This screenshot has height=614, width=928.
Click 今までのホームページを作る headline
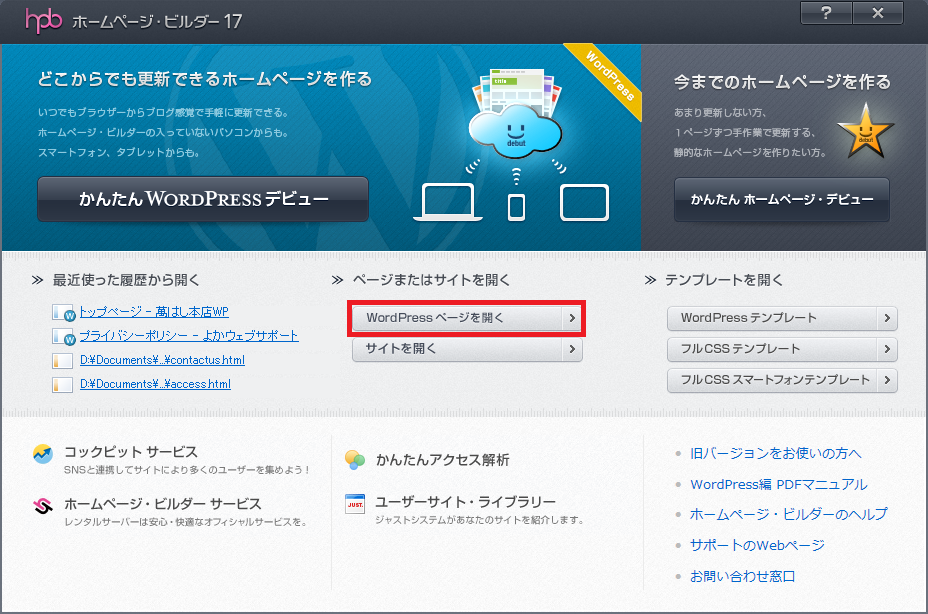[x=782, y=82]
